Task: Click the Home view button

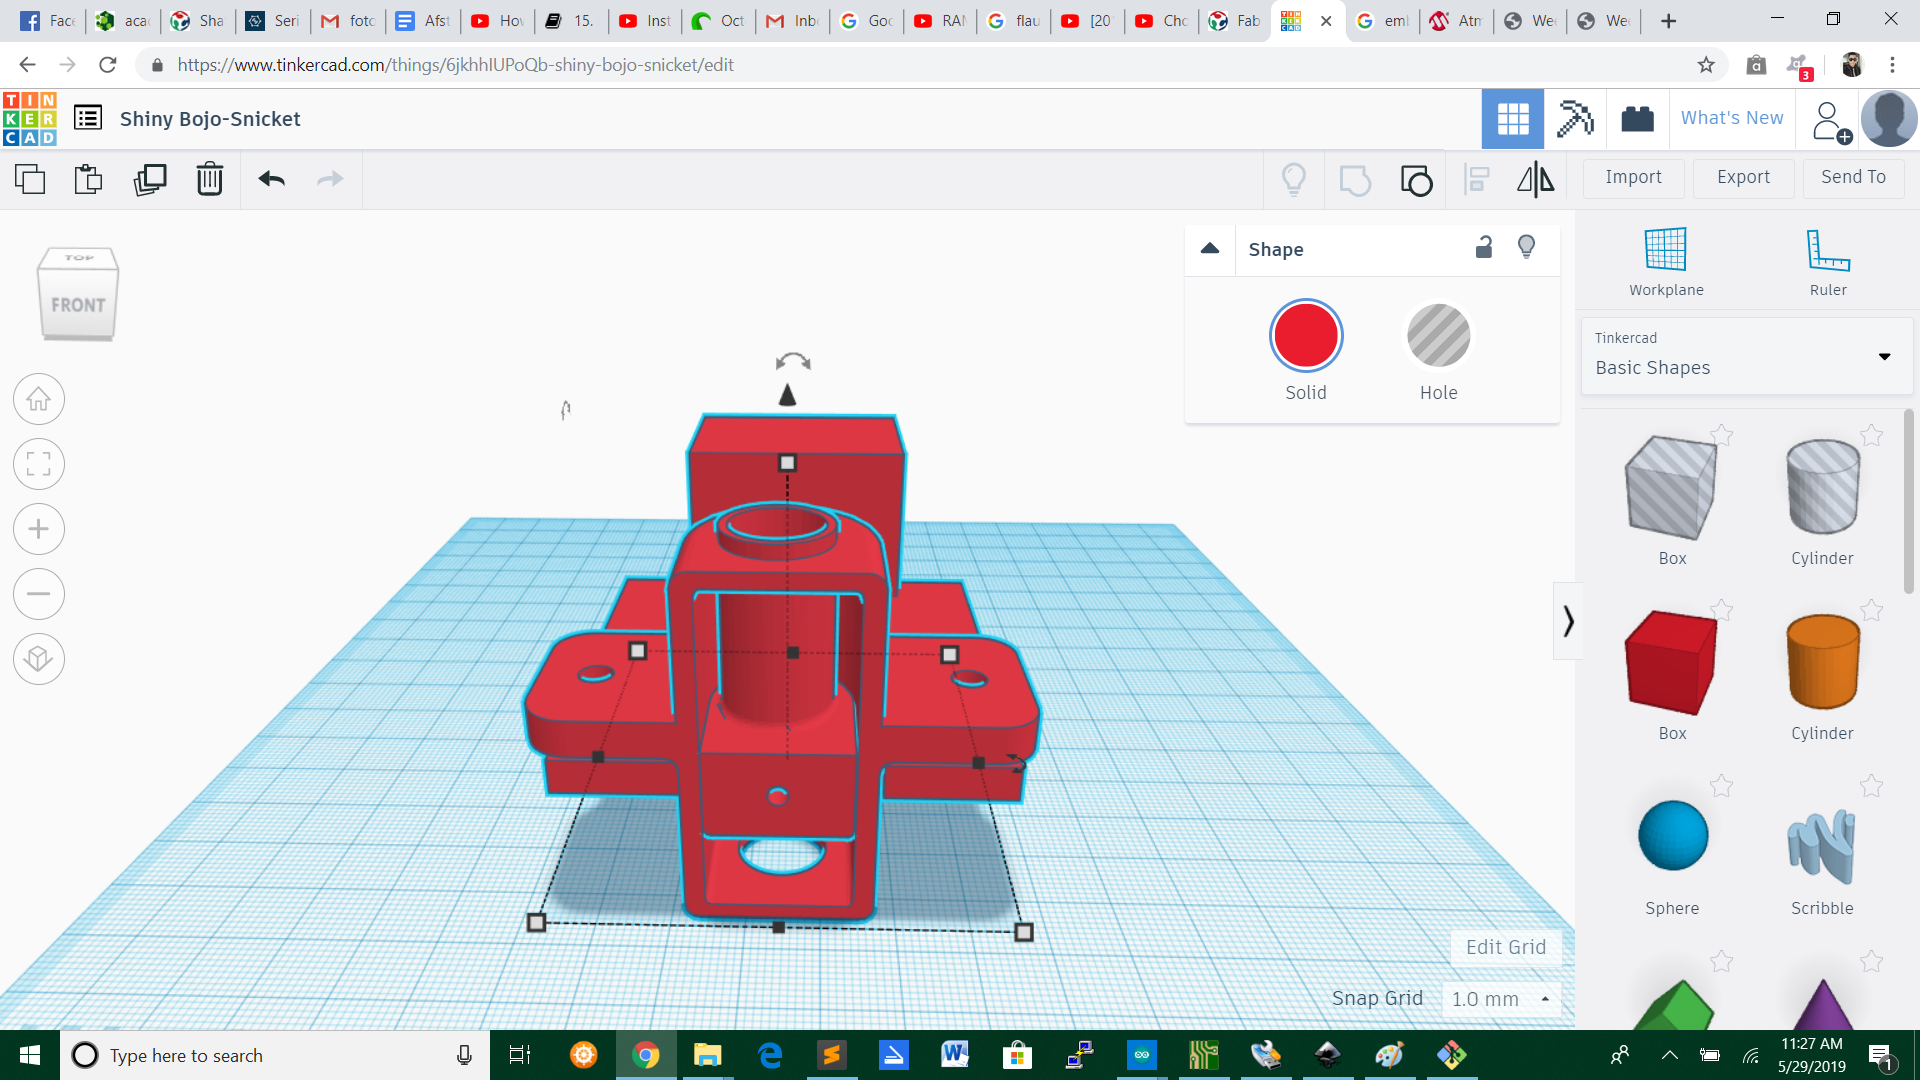Action: point(39,399)
